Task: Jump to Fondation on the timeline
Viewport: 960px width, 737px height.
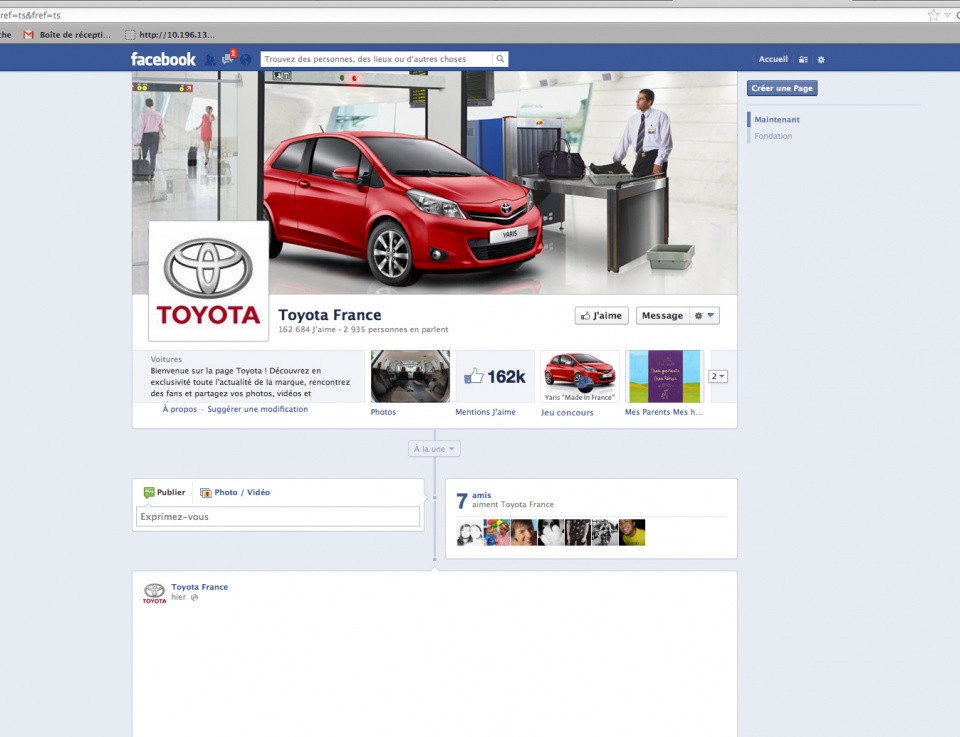Action: tap(773, 136)
